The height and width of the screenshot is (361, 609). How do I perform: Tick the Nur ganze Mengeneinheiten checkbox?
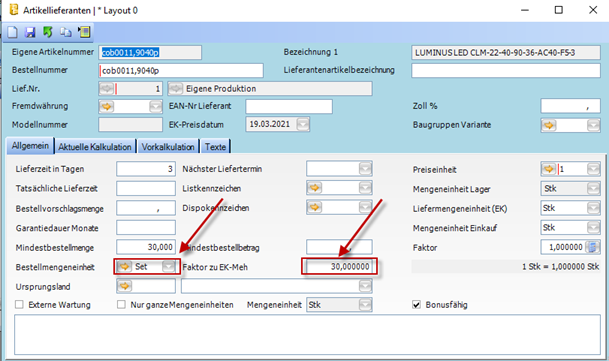(121, 304)
